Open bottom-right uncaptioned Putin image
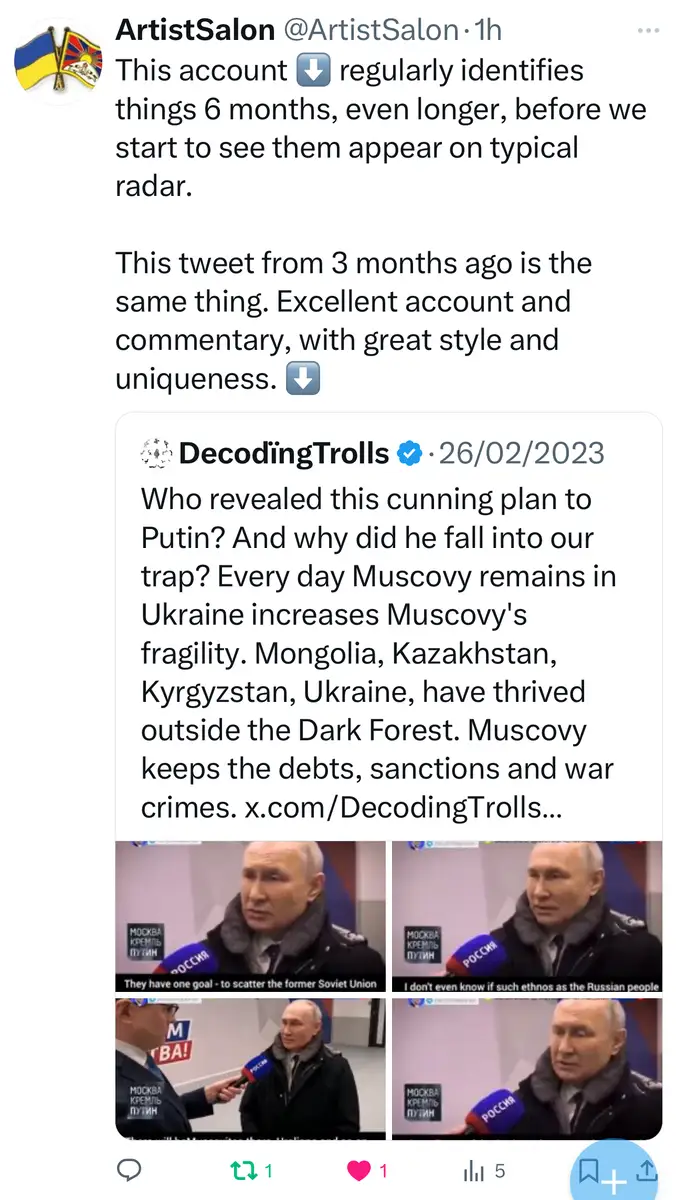The height and width of the screenshot is (1200, 677). (x=526, y=1068)
